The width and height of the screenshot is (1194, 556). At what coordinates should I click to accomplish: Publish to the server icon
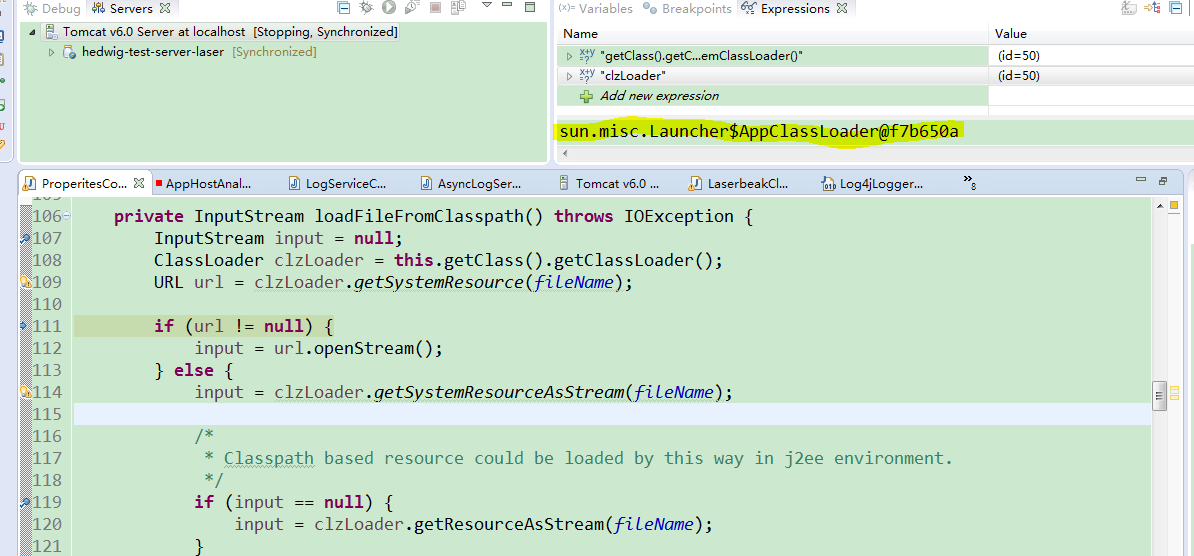[x=458, y=8]
